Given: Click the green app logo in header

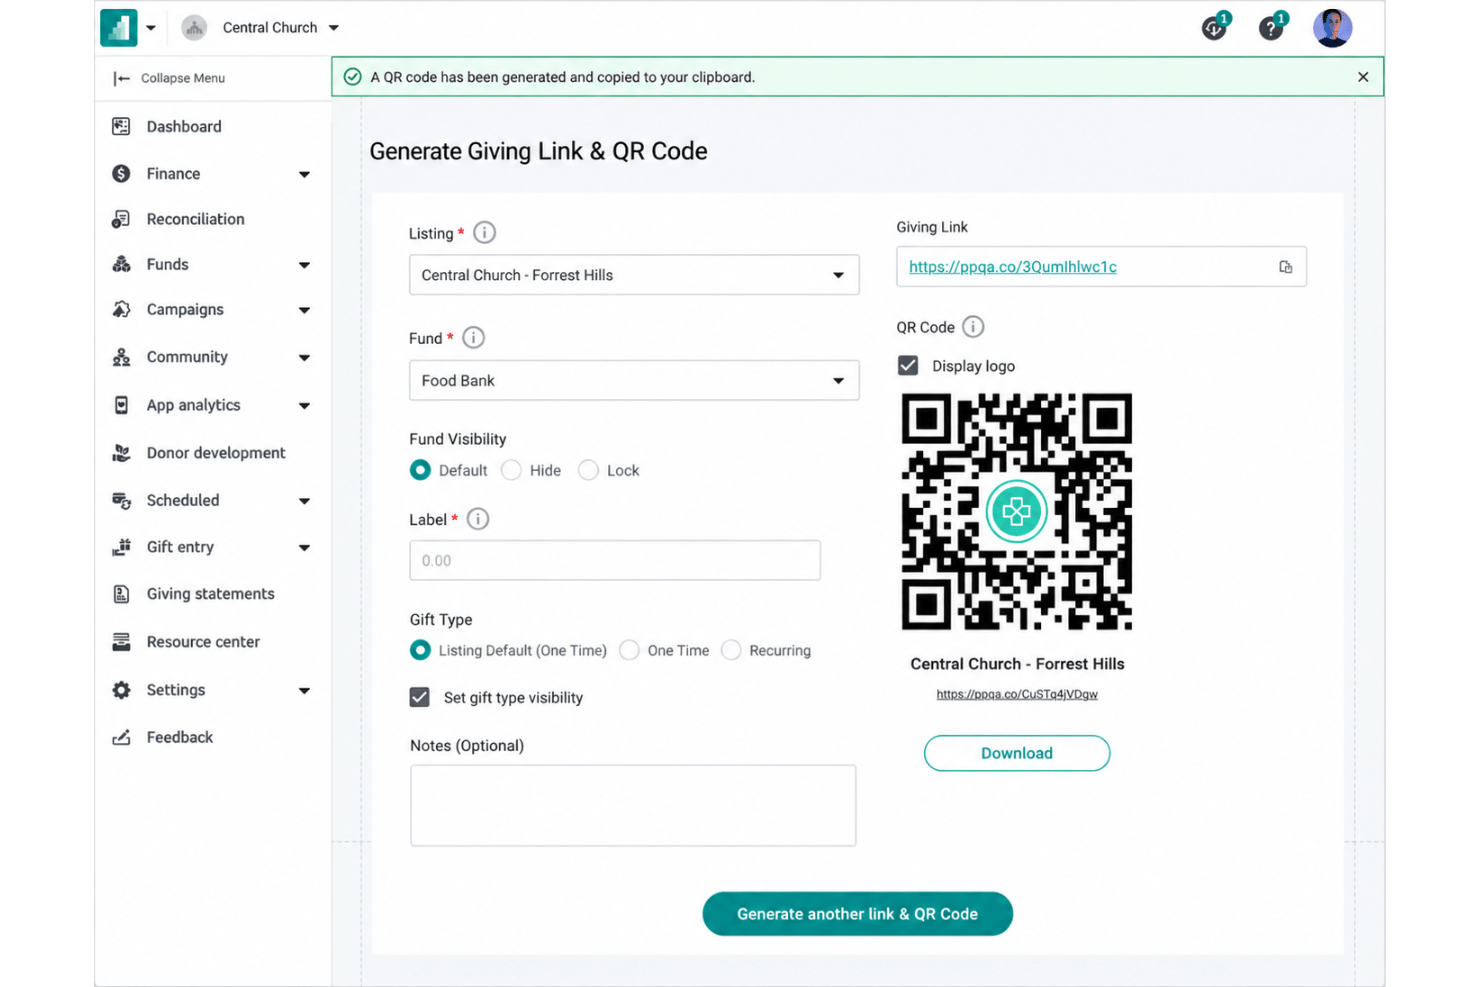Looking at the screenshot, I should [118, 28].
